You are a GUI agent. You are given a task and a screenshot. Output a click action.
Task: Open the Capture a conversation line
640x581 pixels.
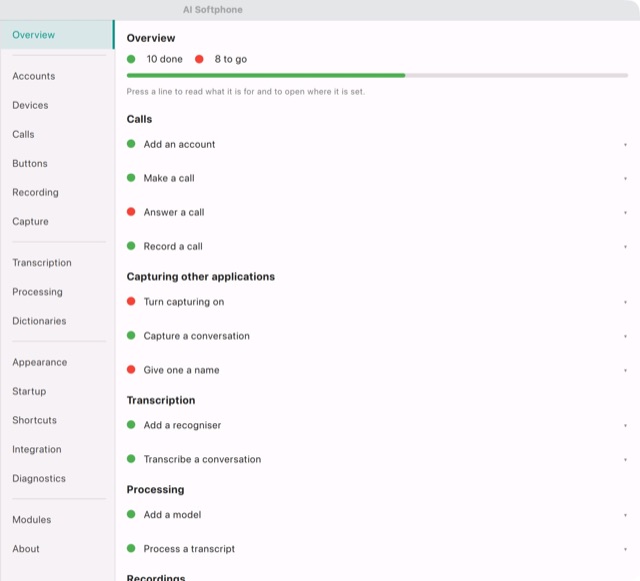point(377,336)
